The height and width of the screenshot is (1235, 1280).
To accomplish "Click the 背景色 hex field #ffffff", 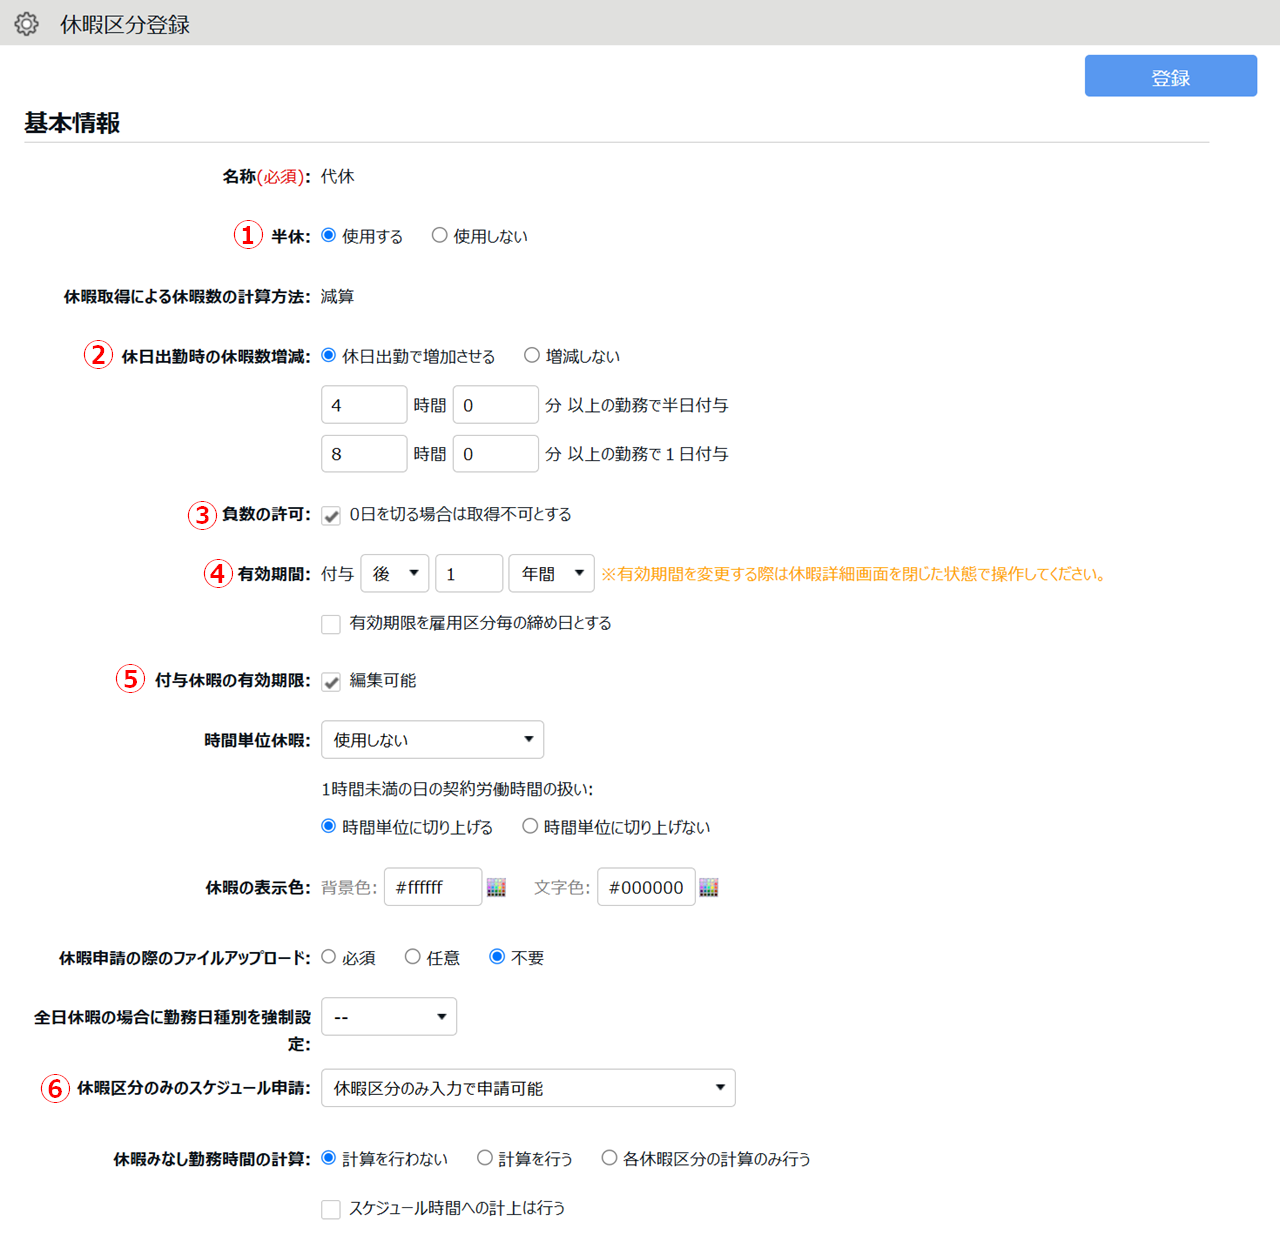I will (433, 887).
